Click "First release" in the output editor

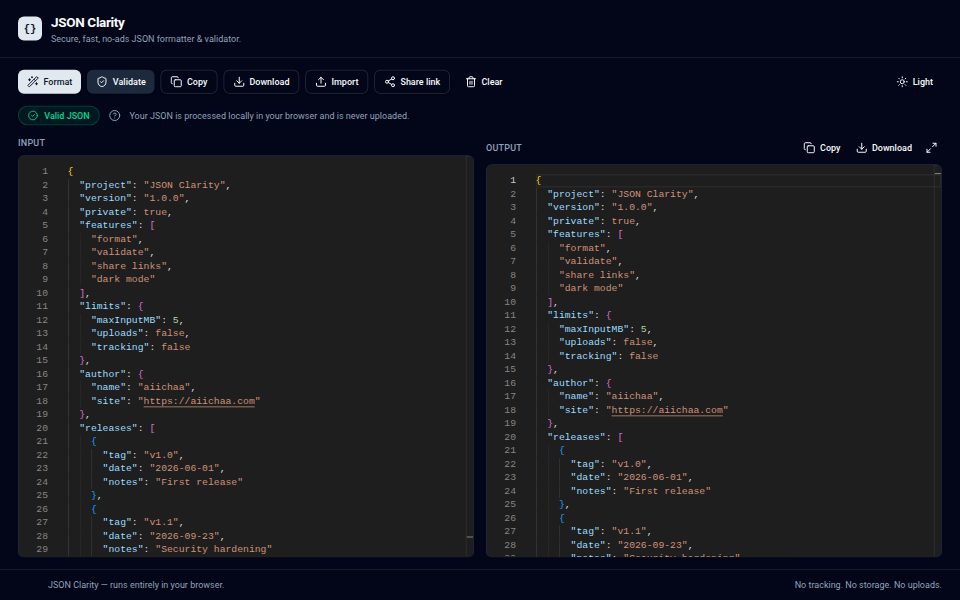pyautogui.click(x=667, y=491)
